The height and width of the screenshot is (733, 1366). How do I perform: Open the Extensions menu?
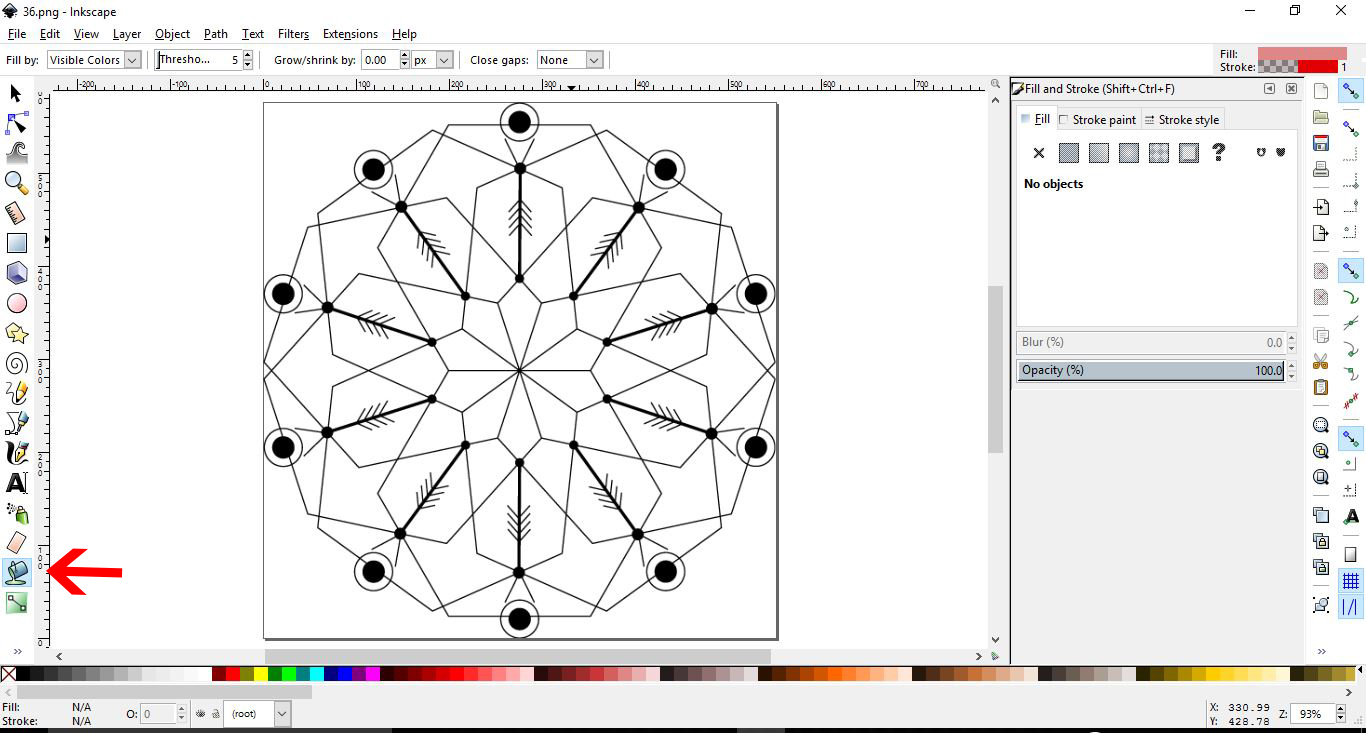coord(350,34)
